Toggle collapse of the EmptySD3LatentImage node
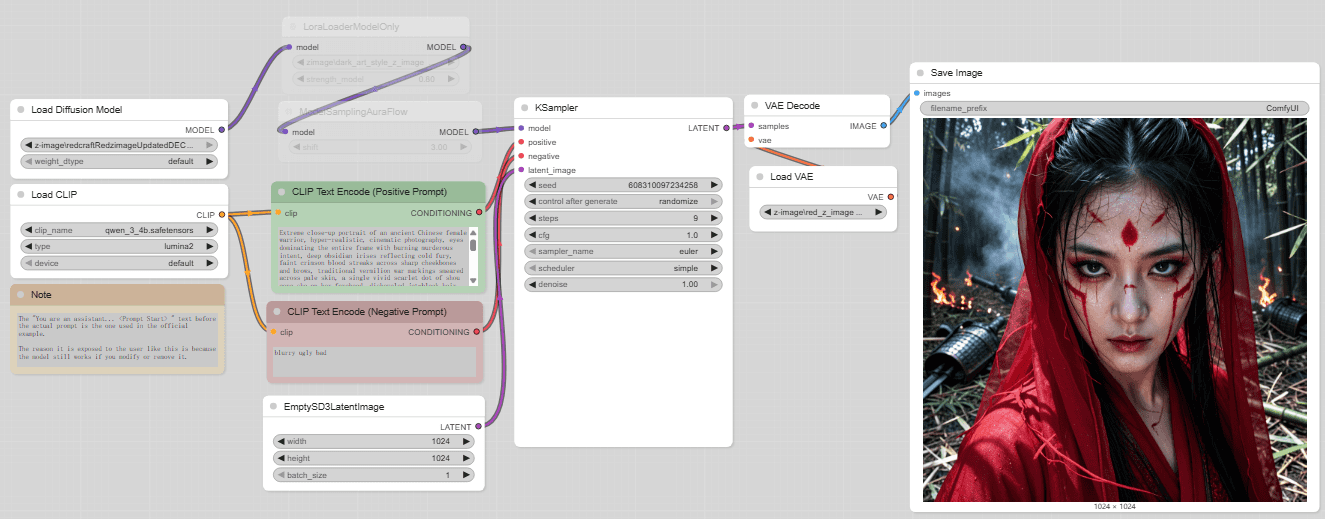Screen dimensions: 1325x519 tap(273, 407)
